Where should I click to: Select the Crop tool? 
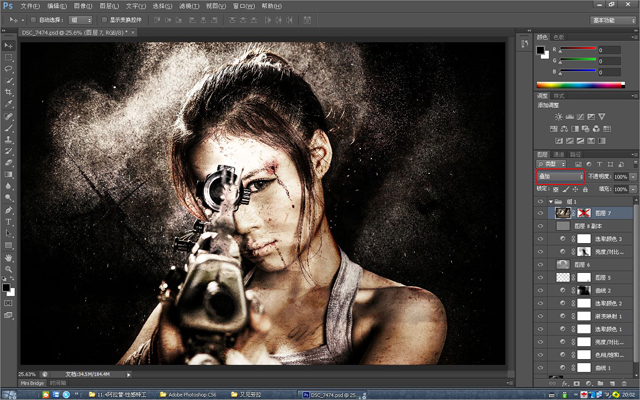pos(8,92)
